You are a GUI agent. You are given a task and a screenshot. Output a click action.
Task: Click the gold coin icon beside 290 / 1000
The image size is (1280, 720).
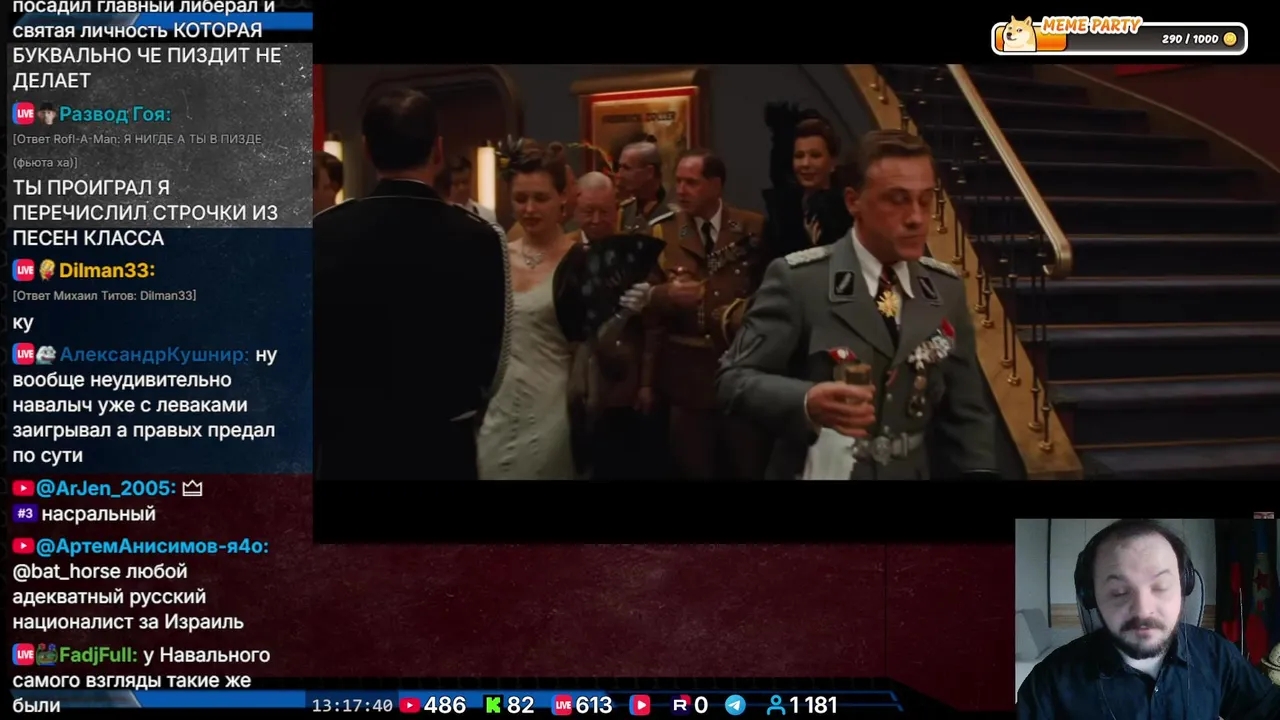(1230, 39)
